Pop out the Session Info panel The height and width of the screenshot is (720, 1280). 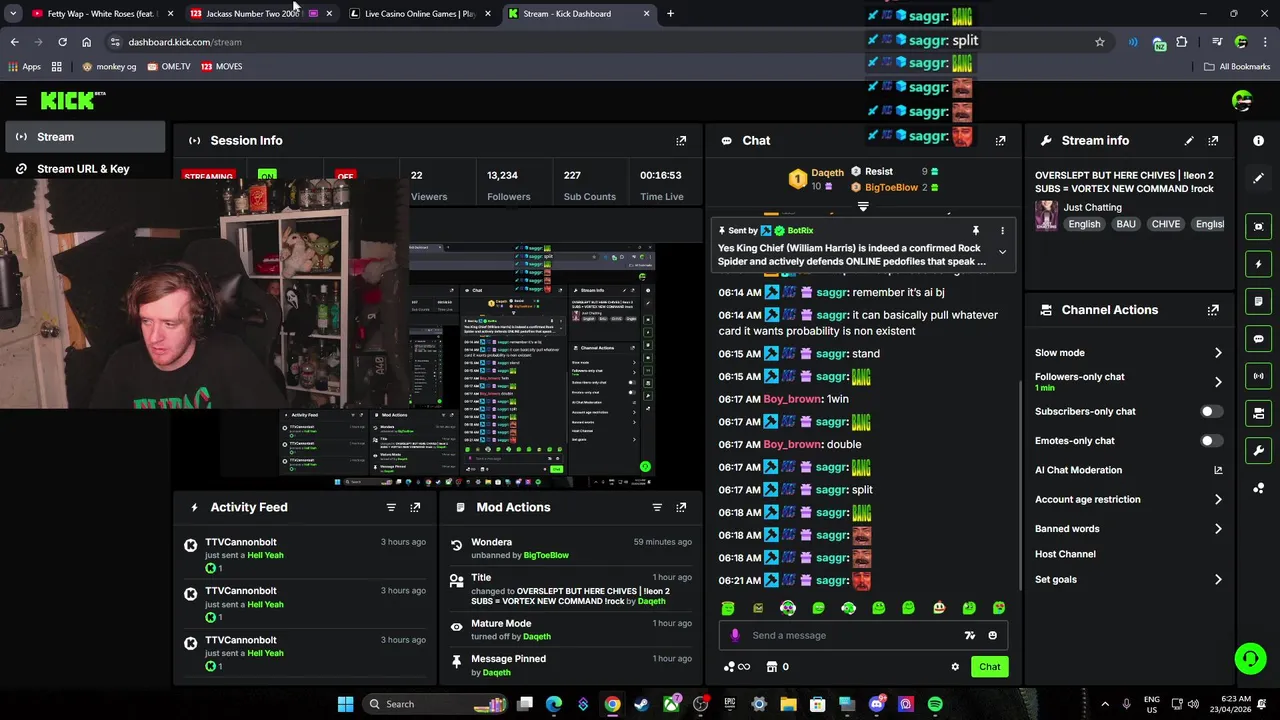pos(681,141)
